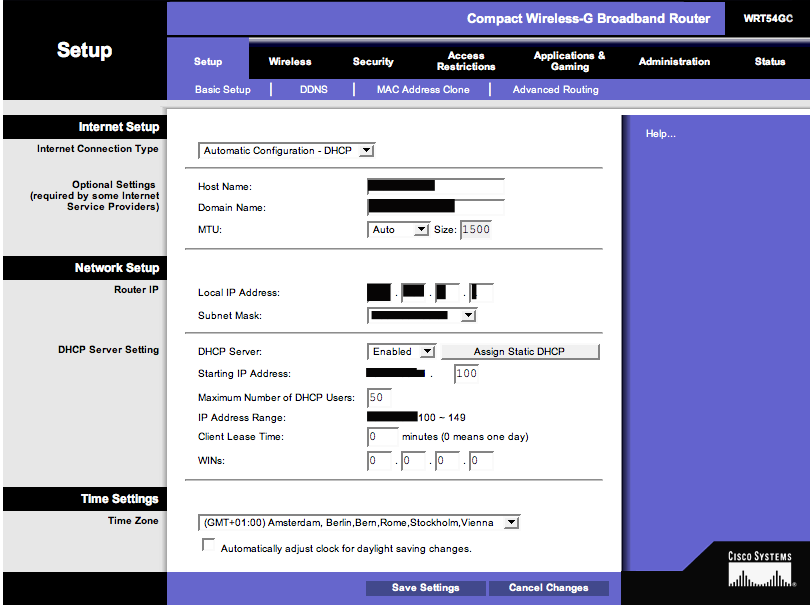
Task: Click the 'minutes (0 means one day)' text
Action: (x=465, y=437)
